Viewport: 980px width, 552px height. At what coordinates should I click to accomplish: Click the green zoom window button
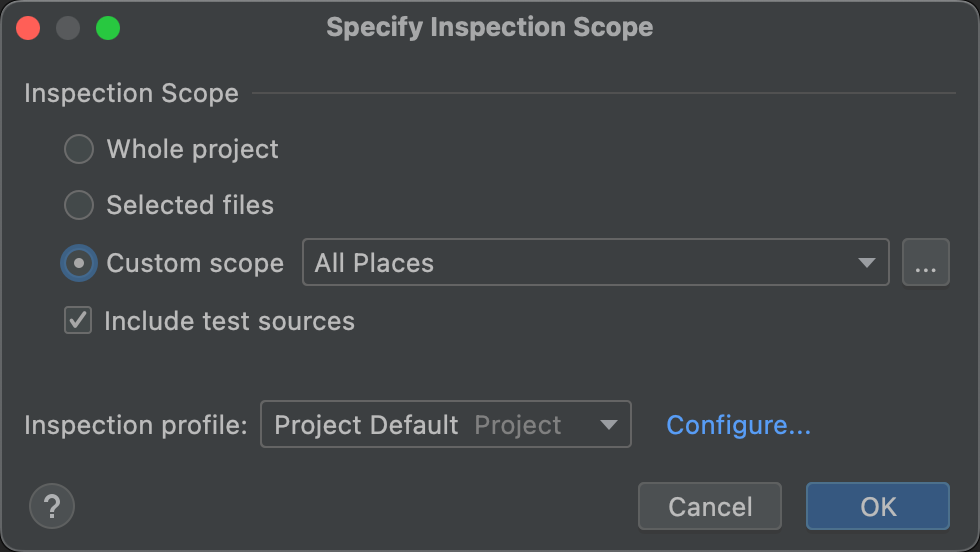click(108, 28)
